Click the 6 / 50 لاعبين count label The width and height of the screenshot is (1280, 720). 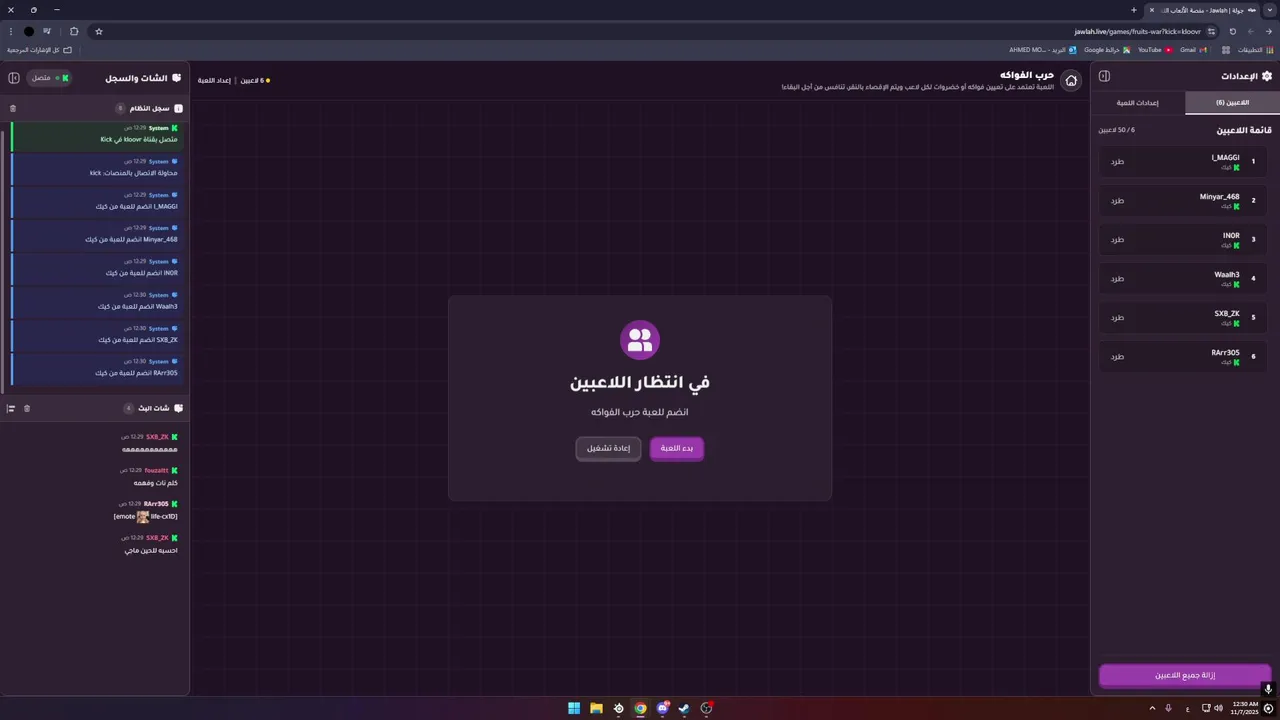tap(1117, 130)
